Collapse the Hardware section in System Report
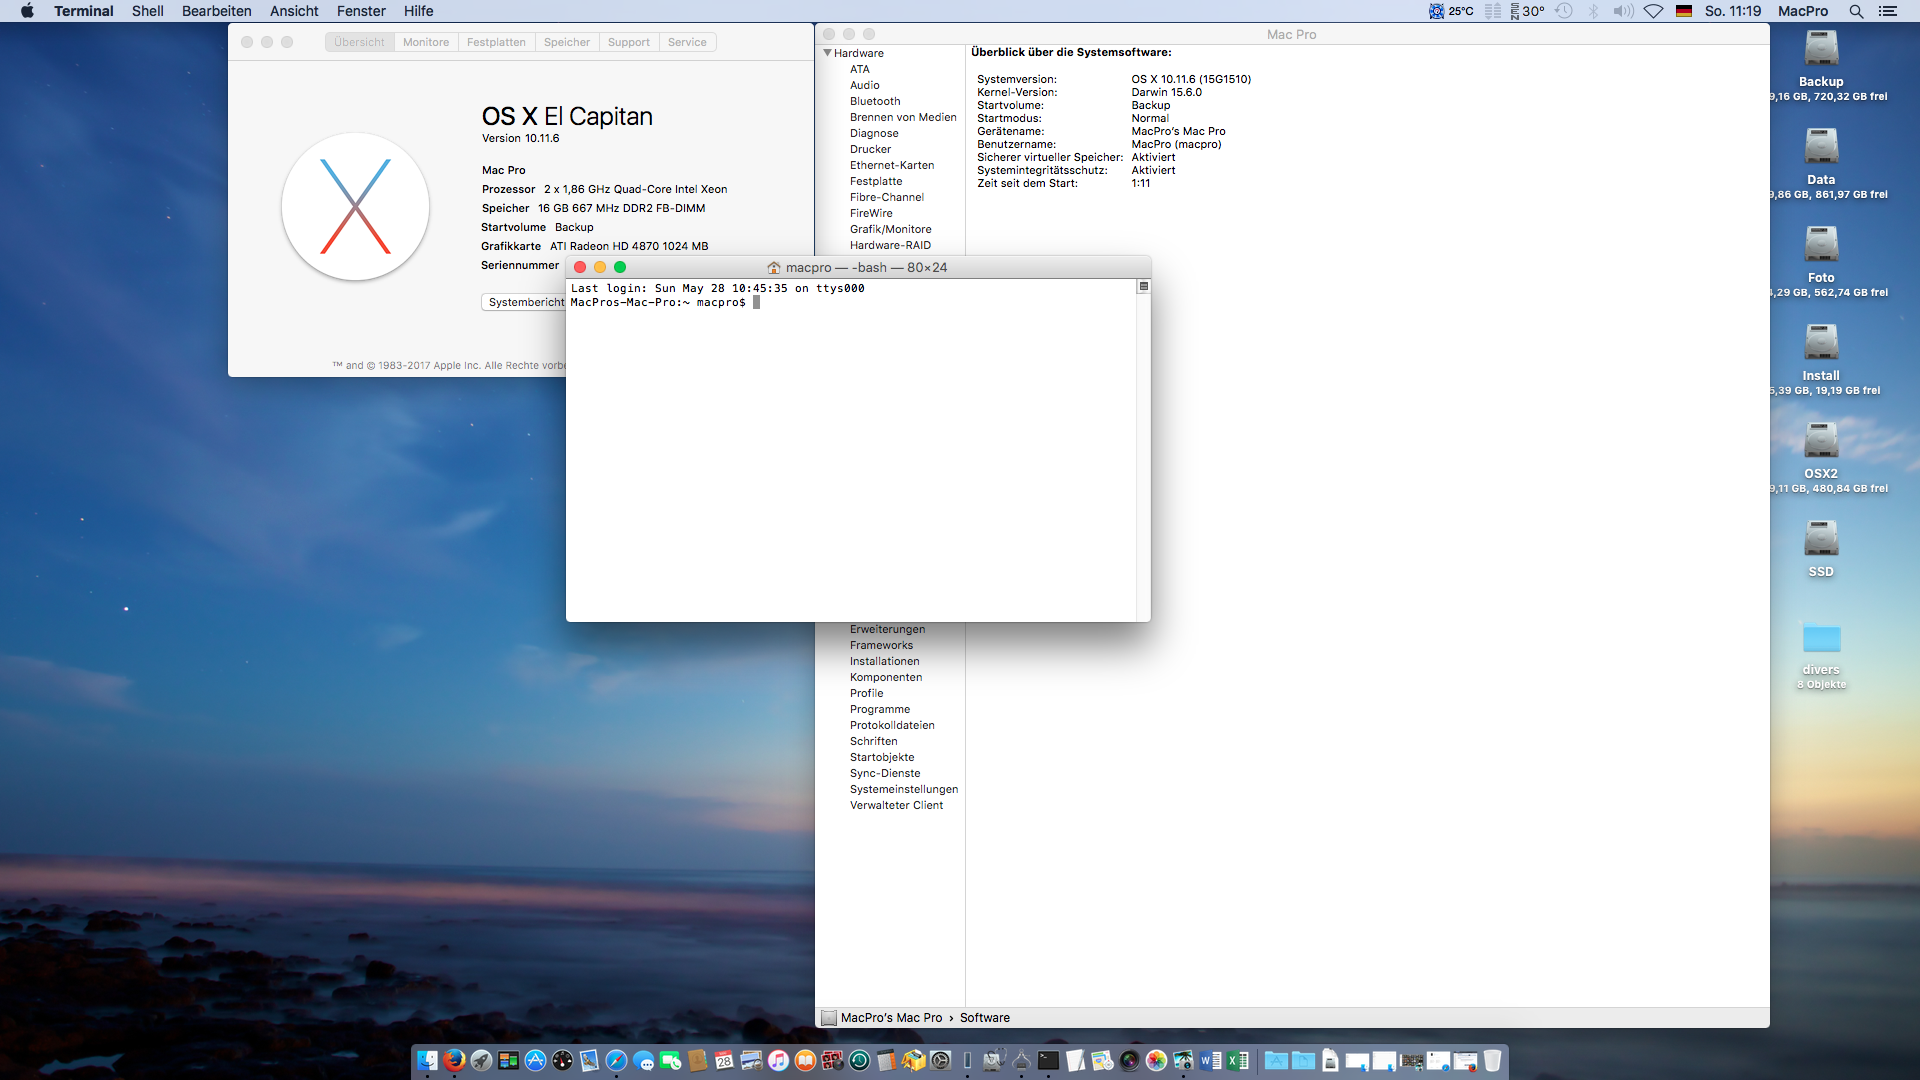The height and width of the screenshot is (1080, 1920). pos(828,53)
